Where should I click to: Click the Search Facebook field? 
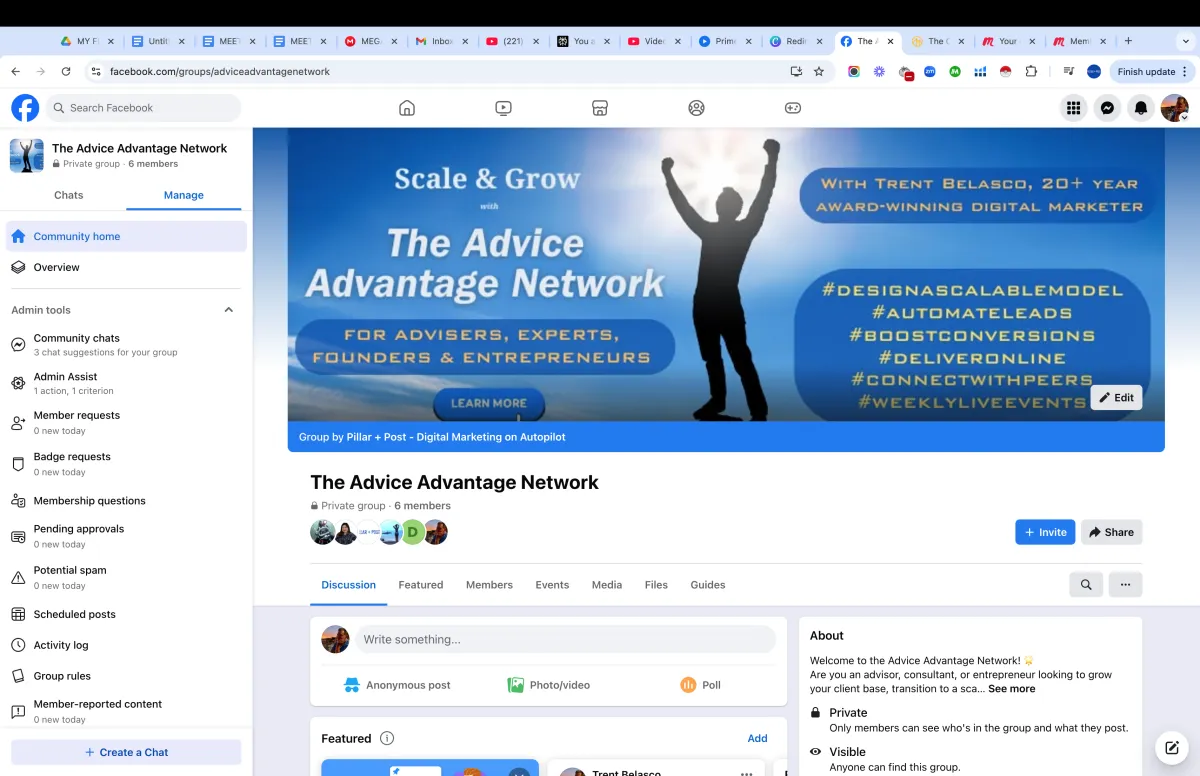tap(143, 108)
